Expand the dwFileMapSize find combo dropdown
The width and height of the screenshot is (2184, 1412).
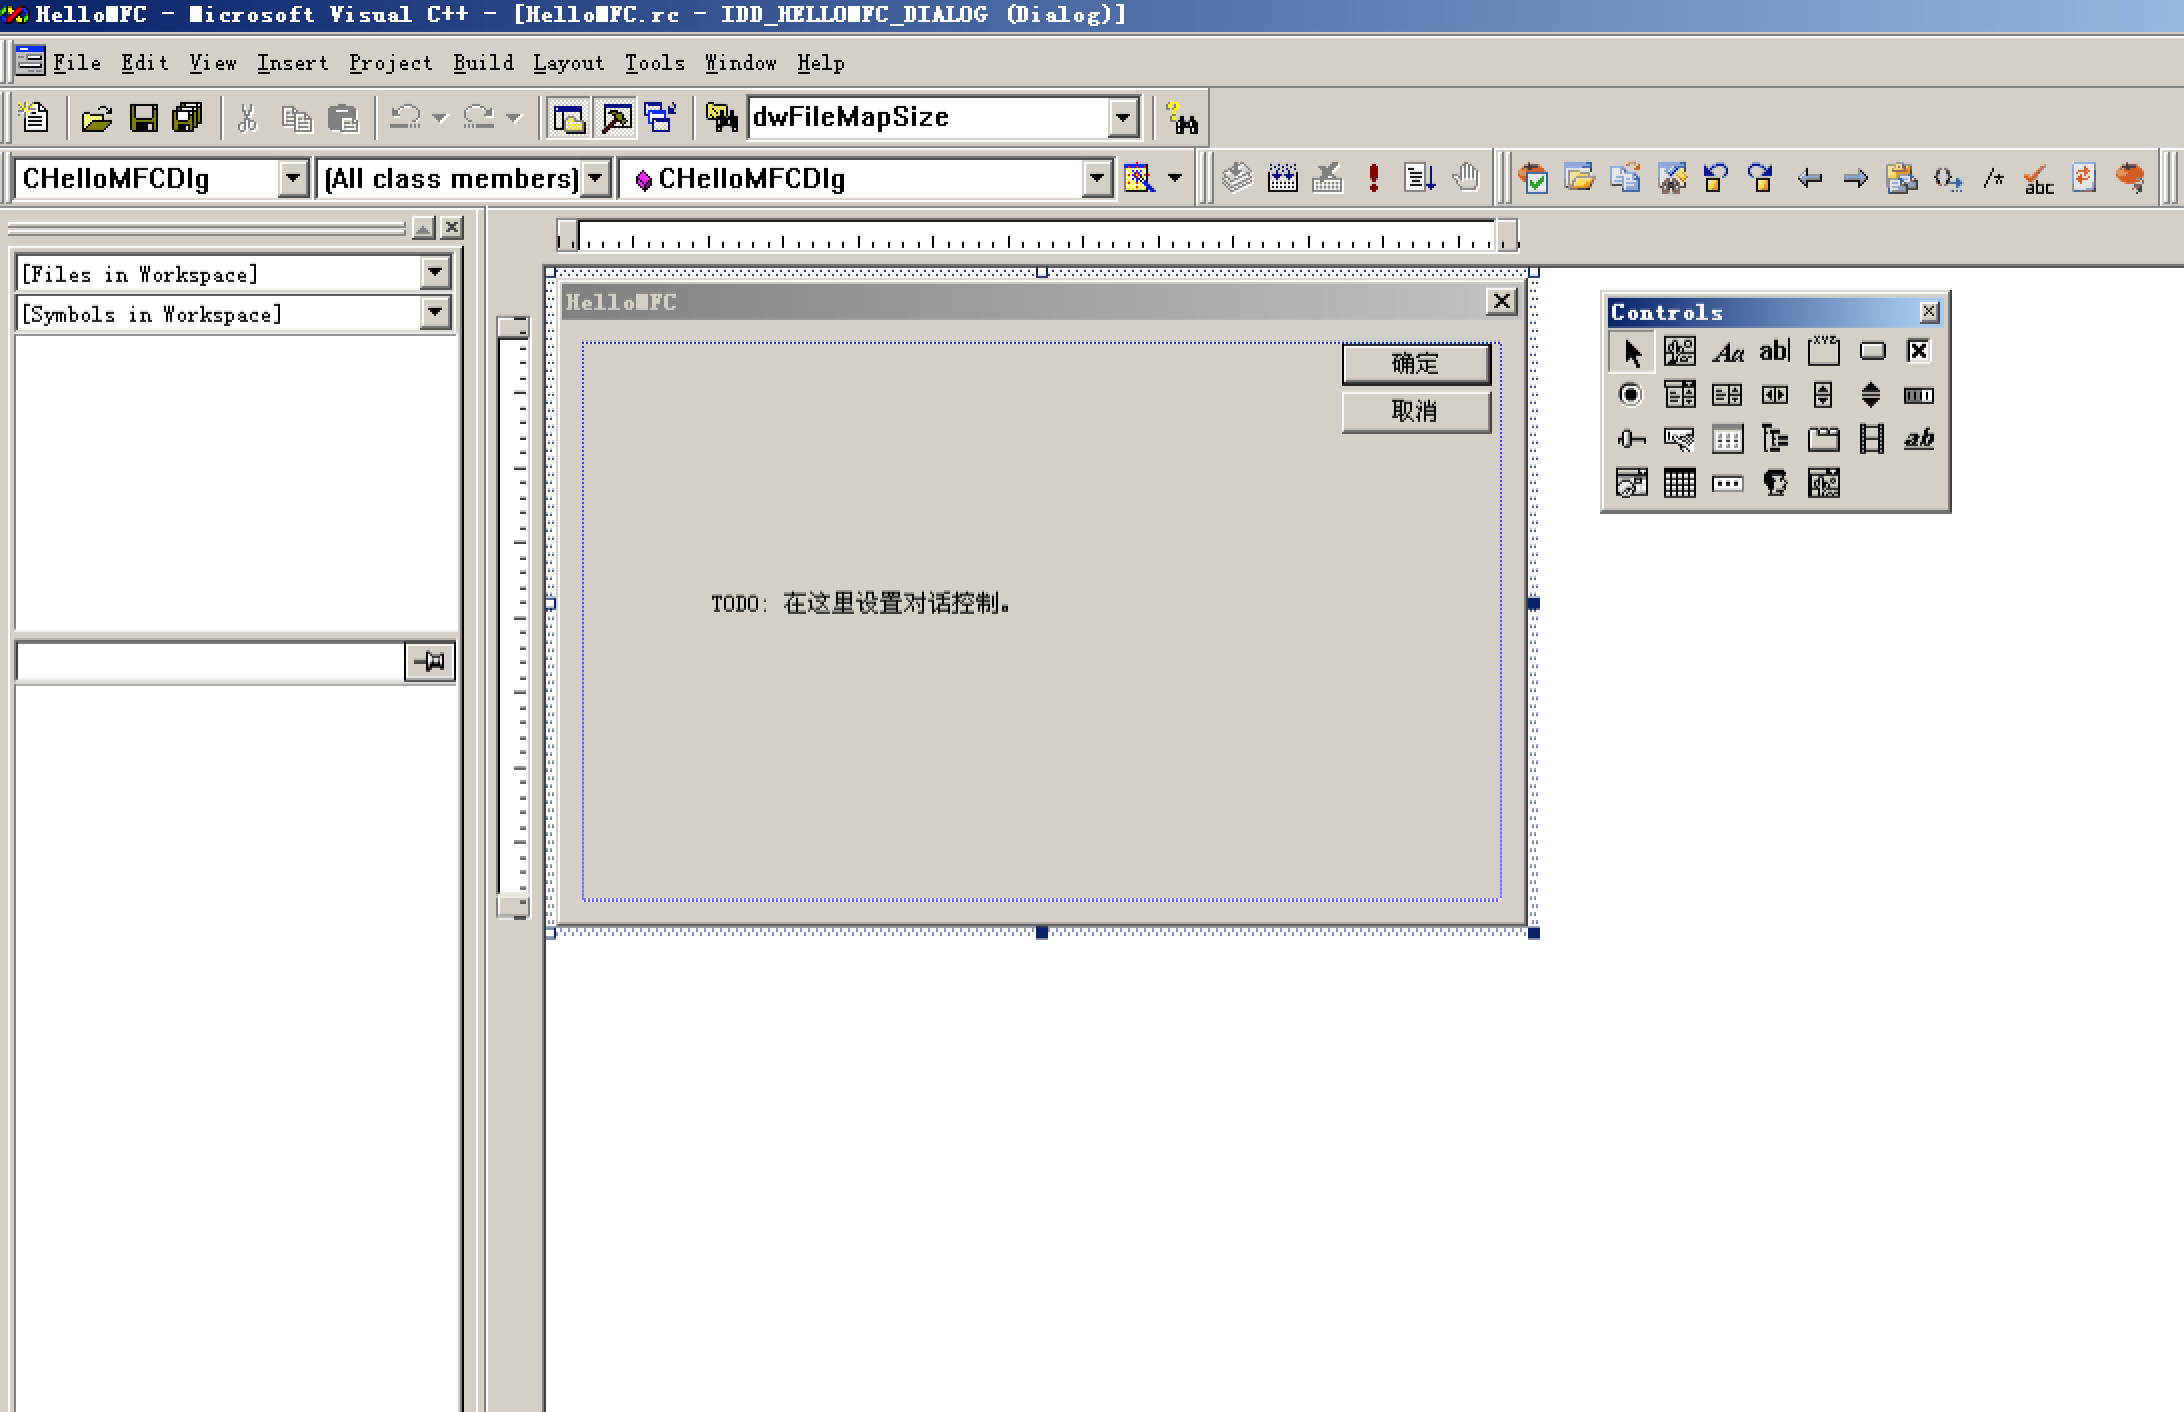1122,117
